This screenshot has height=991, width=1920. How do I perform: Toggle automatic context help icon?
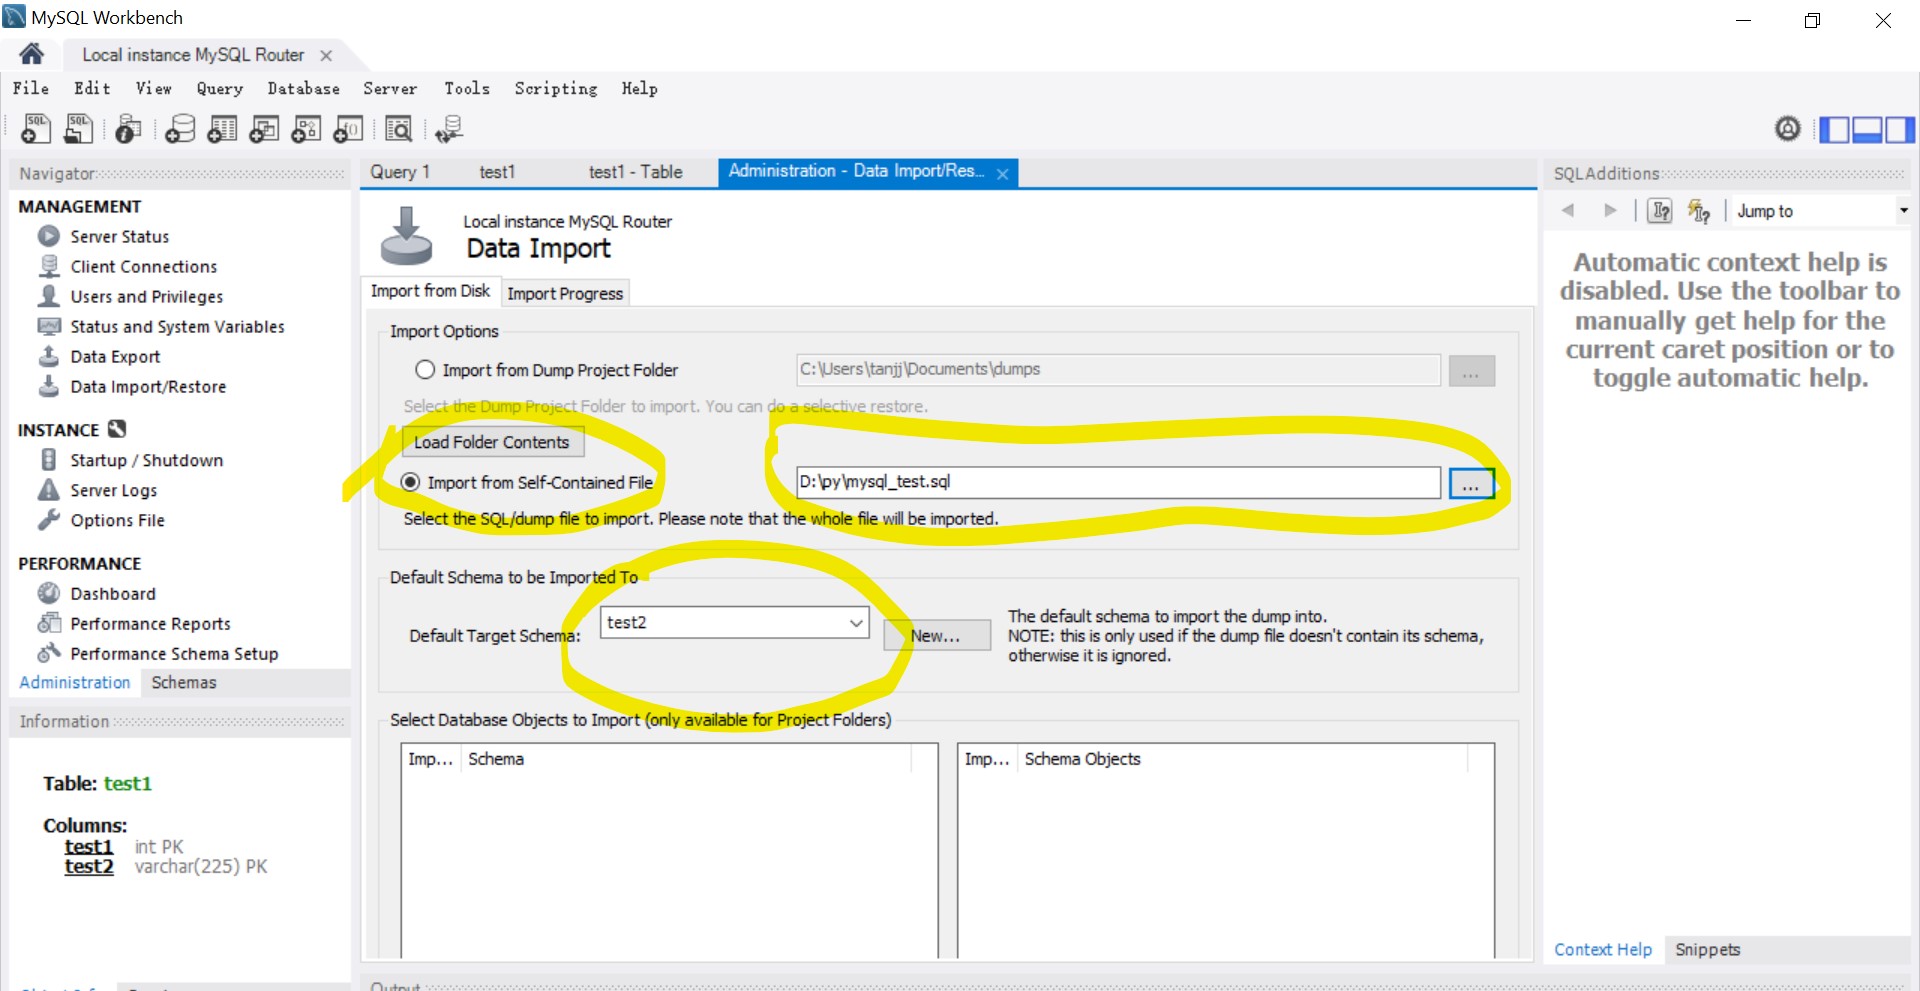(1699, 210)
